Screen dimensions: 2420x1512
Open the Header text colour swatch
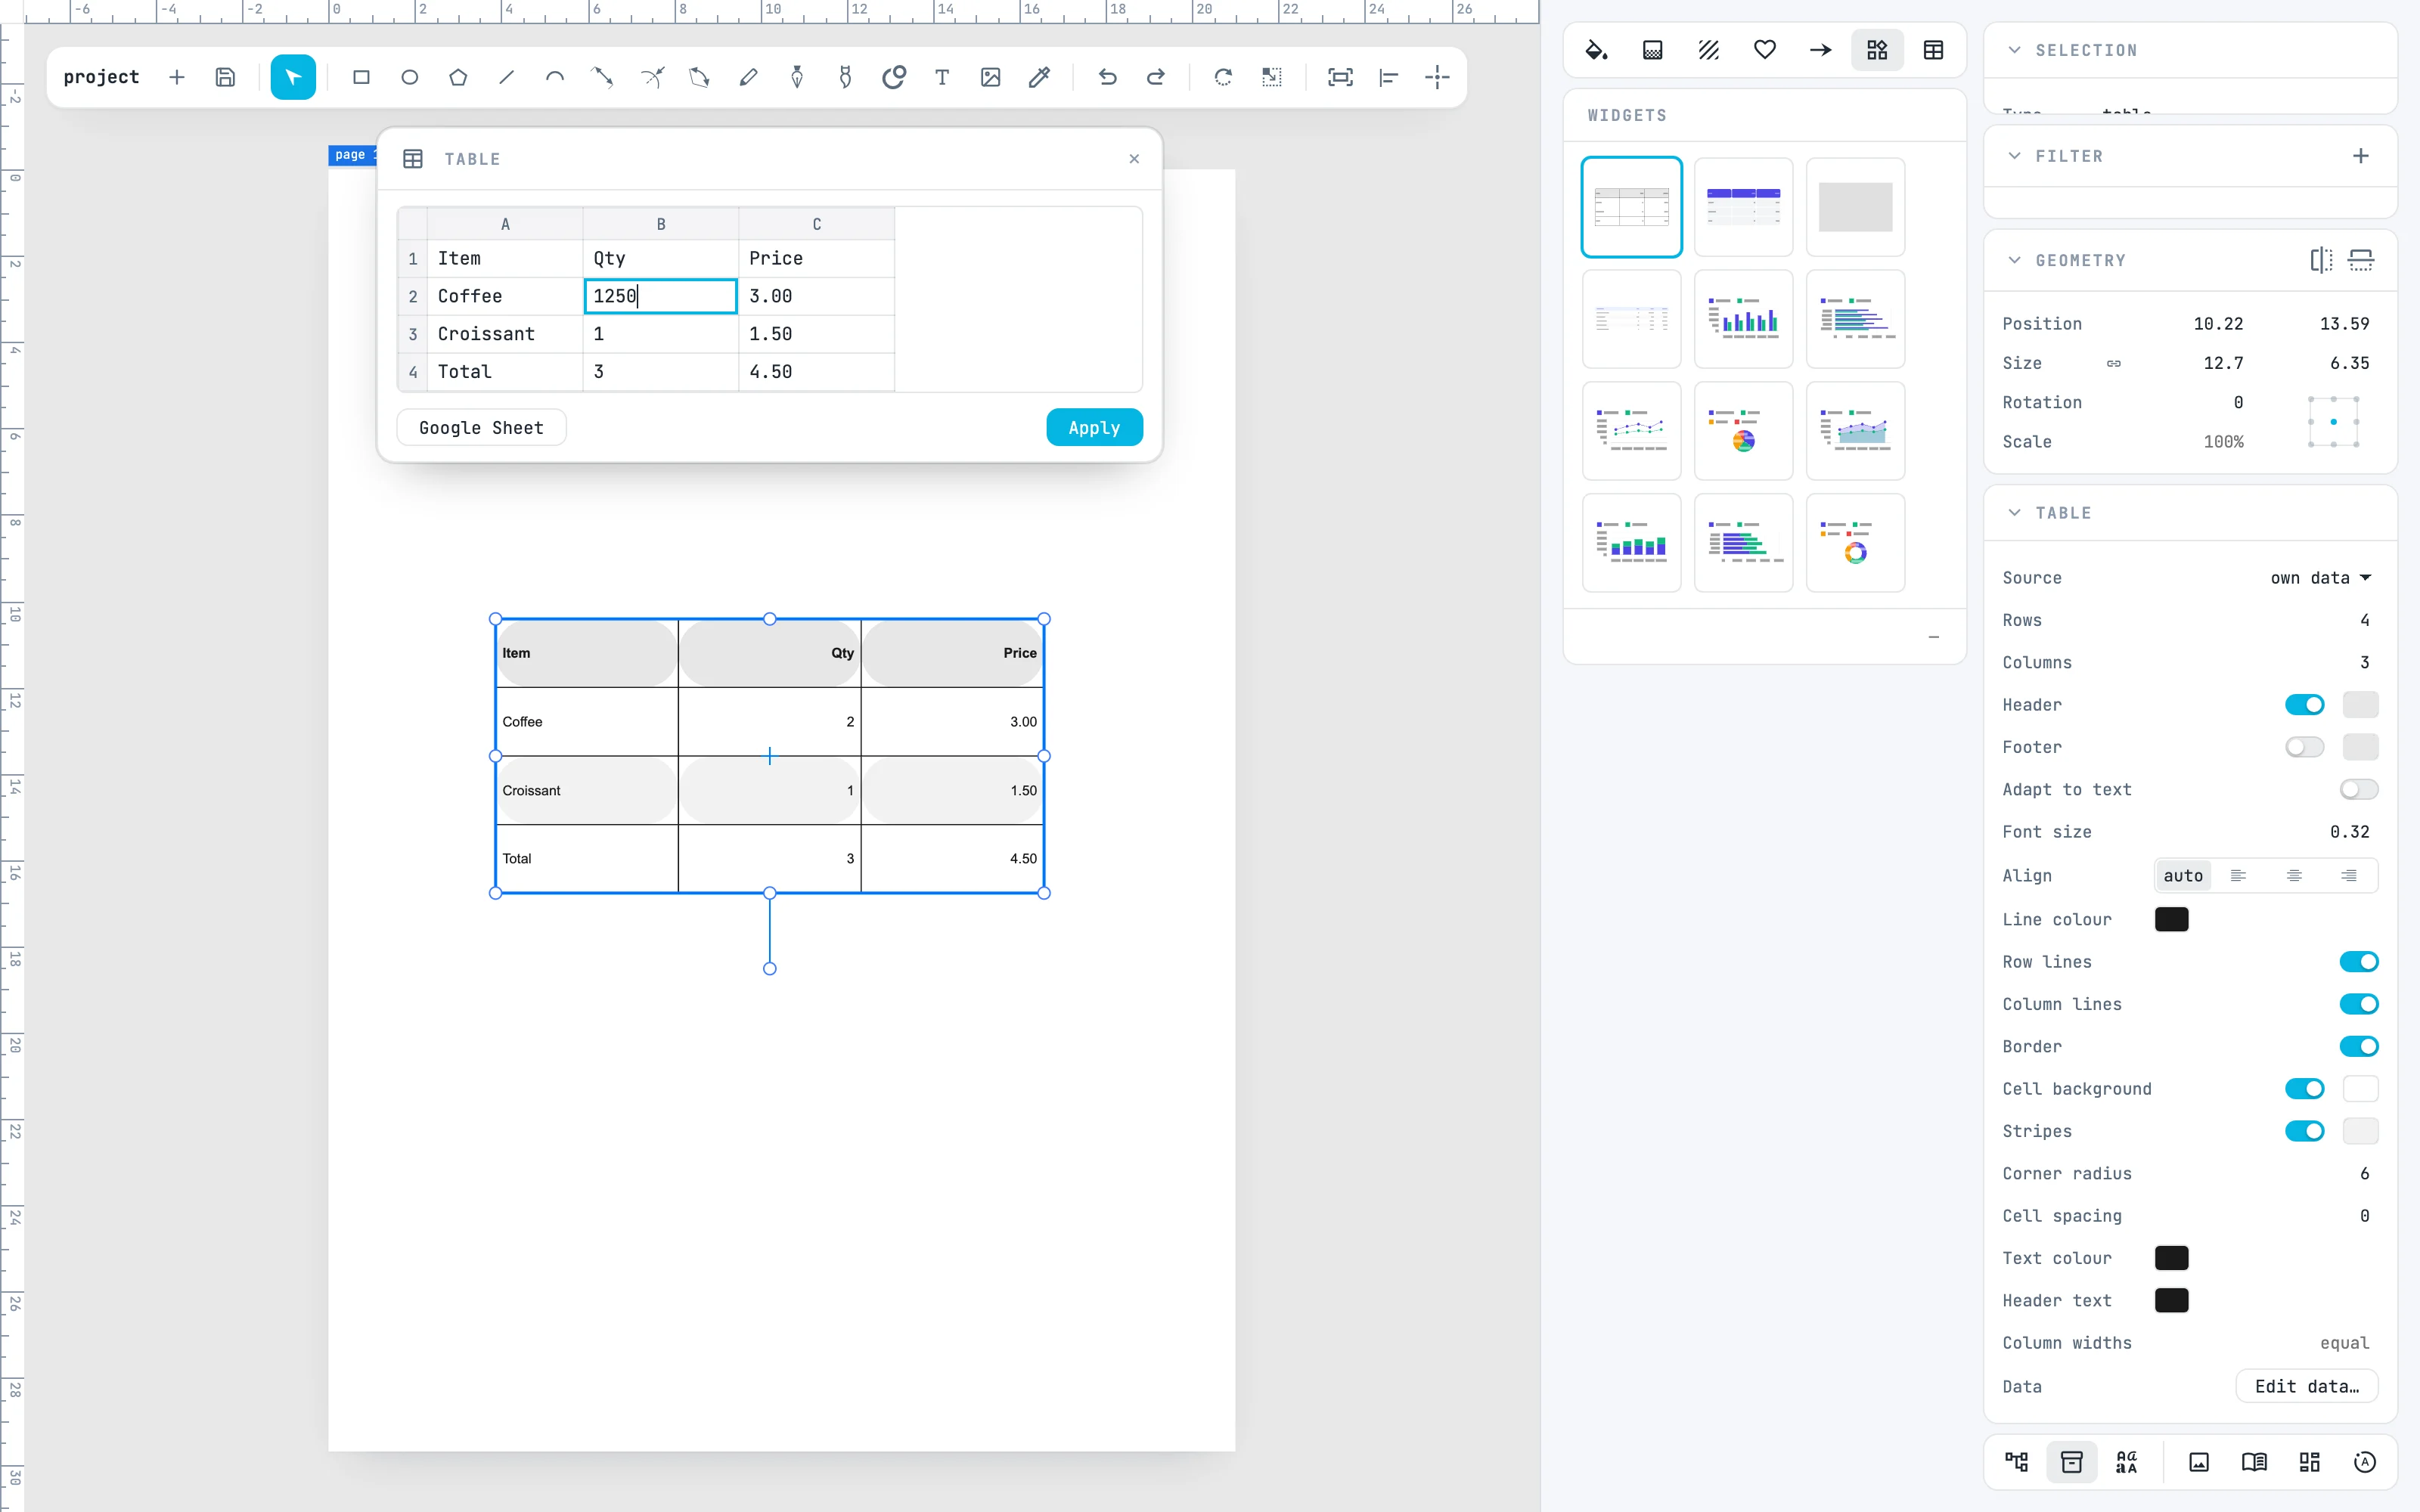coord(2171,1300)
